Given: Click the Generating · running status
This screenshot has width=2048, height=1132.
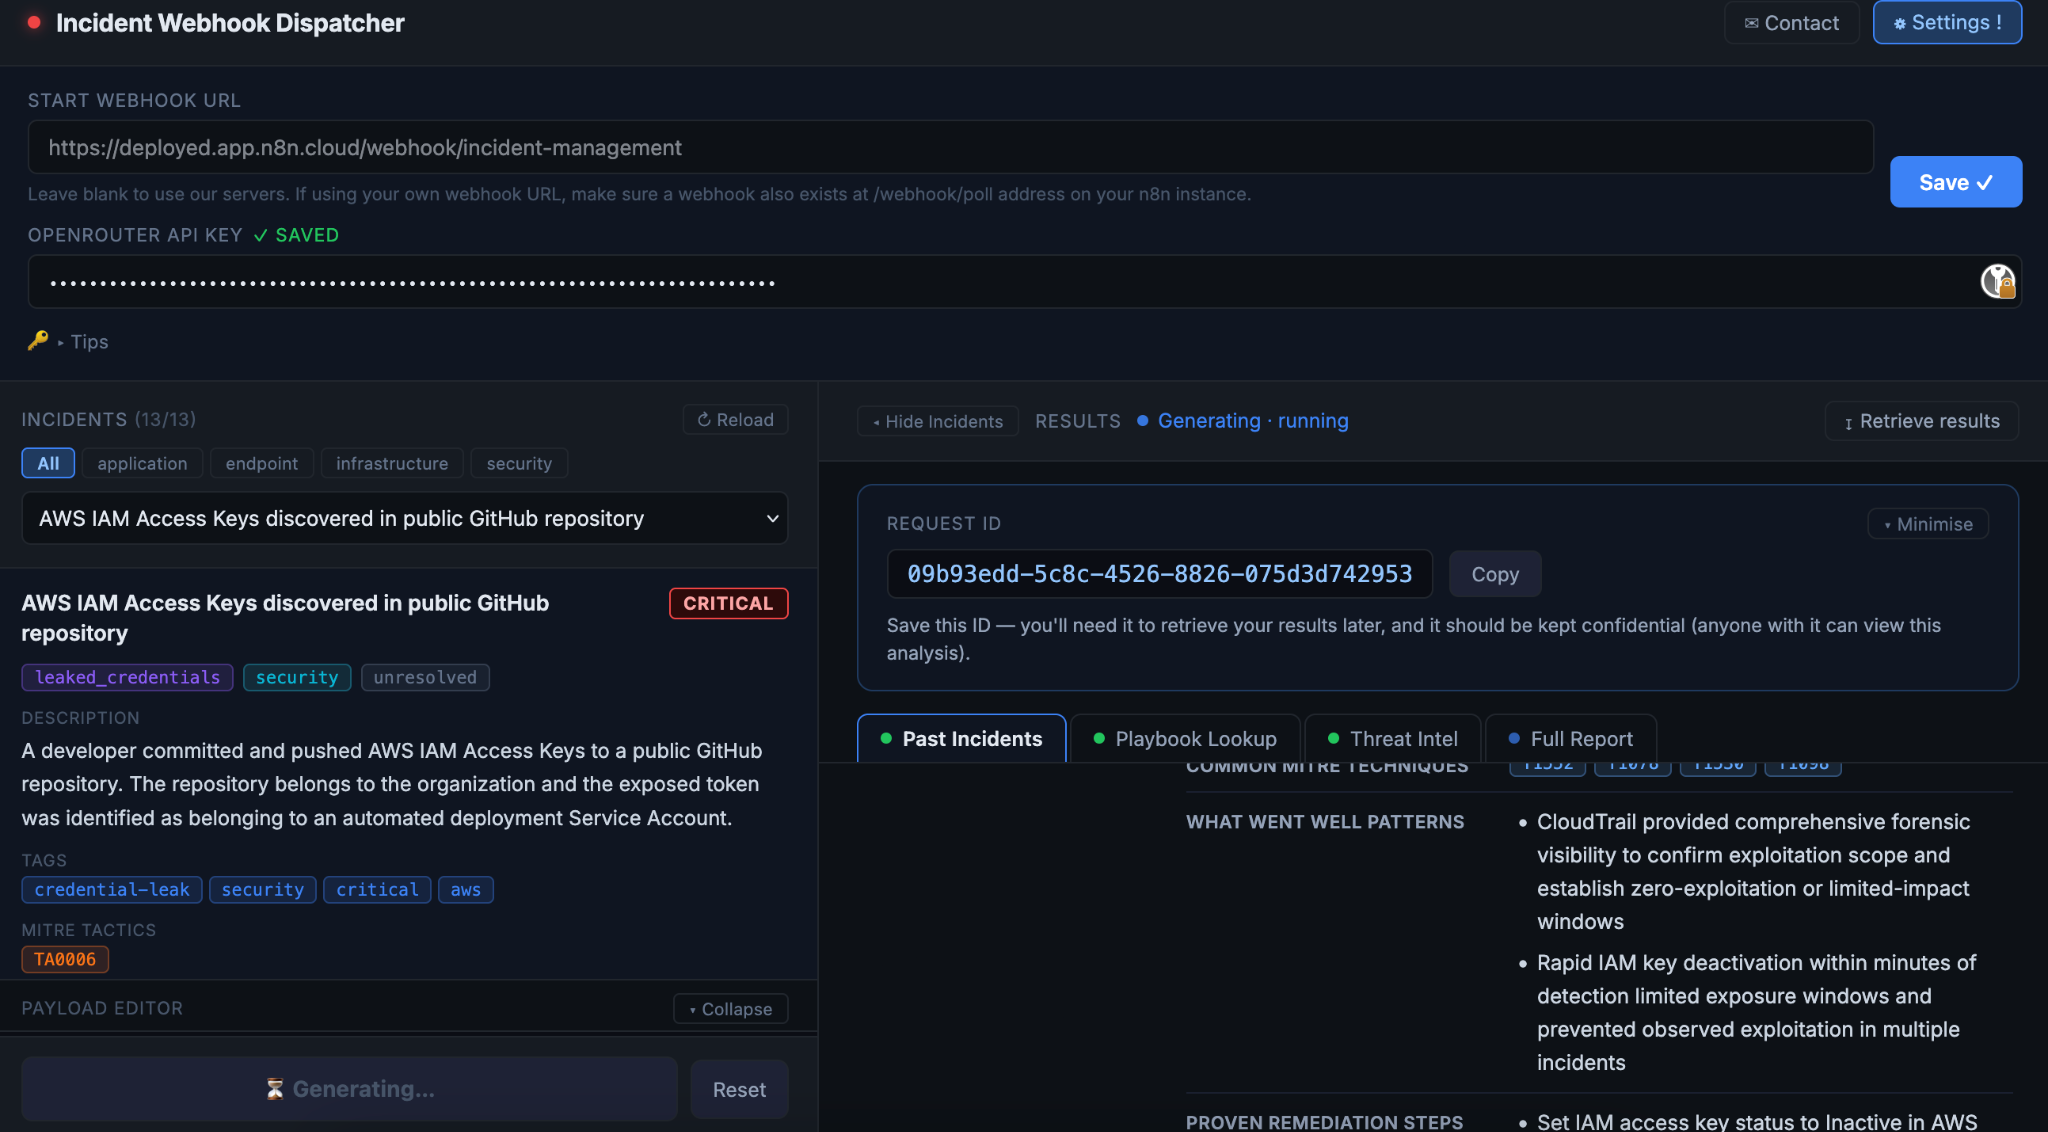Looking at the screenshot, I should point(1243,421).
